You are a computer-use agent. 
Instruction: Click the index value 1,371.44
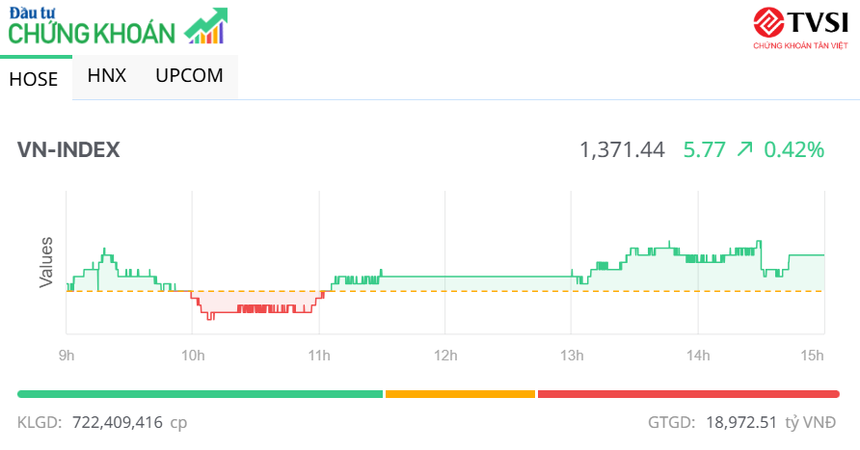(x=622, y=150)
